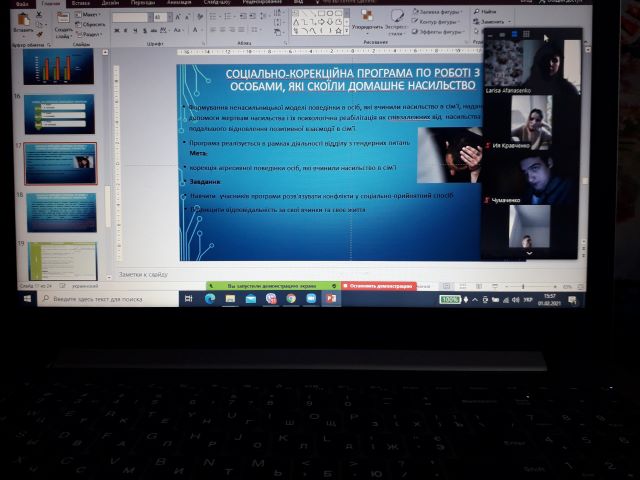Click the bulleted list icon
This screenshot has height=480, width=640.
coord(213,17)
